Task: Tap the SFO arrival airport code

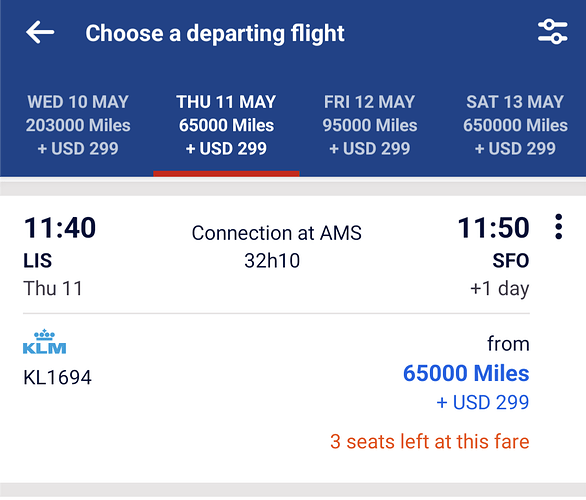Action: (x=511, y=260)
